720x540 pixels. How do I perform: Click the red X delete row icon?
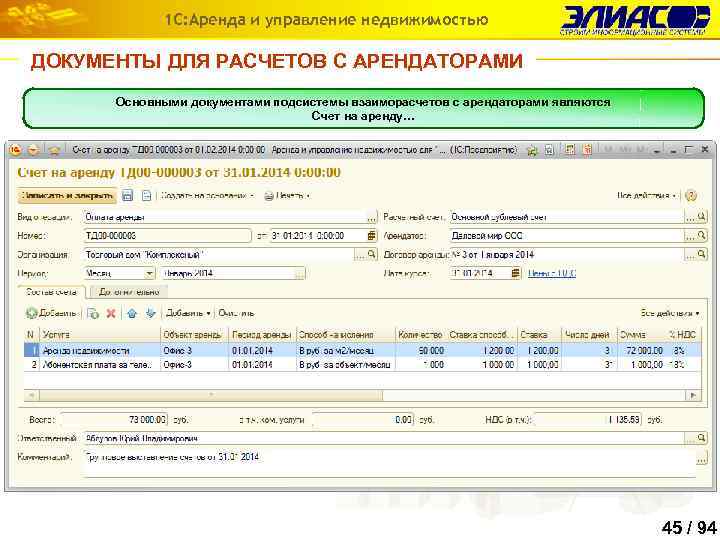click(x=111, y=313)
